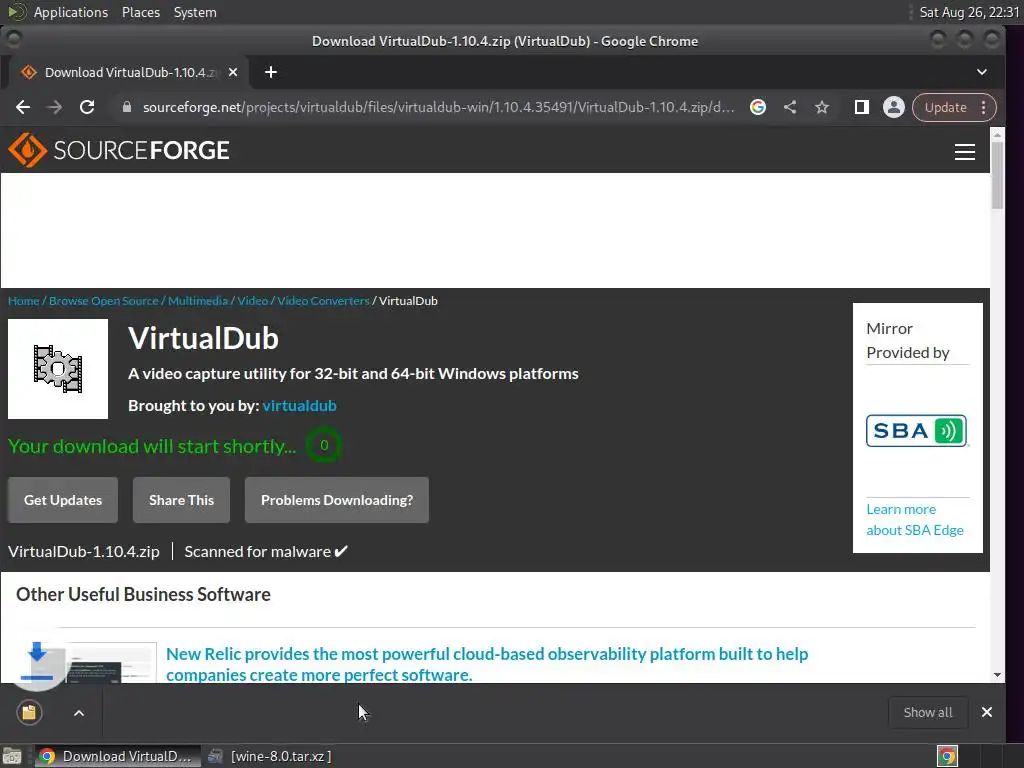Click the page vertical scrollbar thumb

[997, 174]
